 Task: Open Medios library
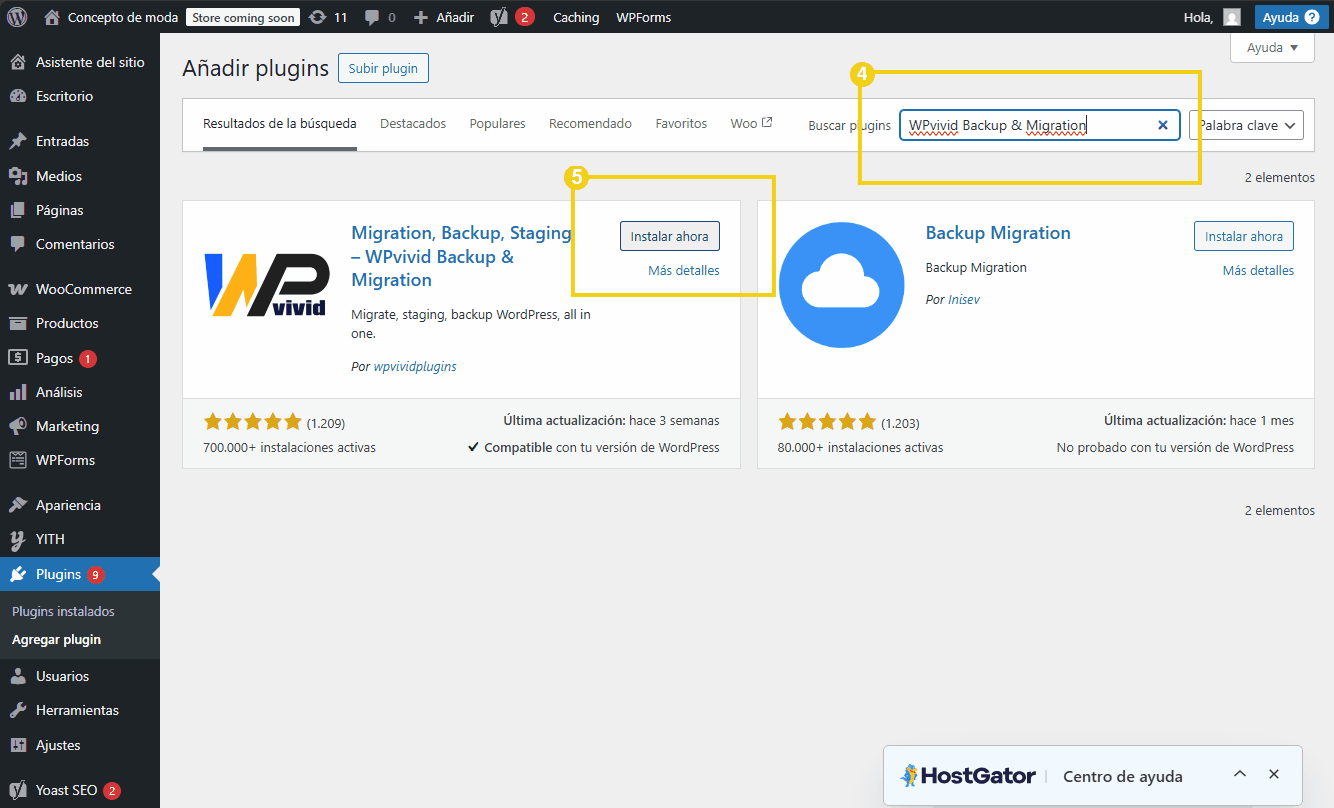80,176
